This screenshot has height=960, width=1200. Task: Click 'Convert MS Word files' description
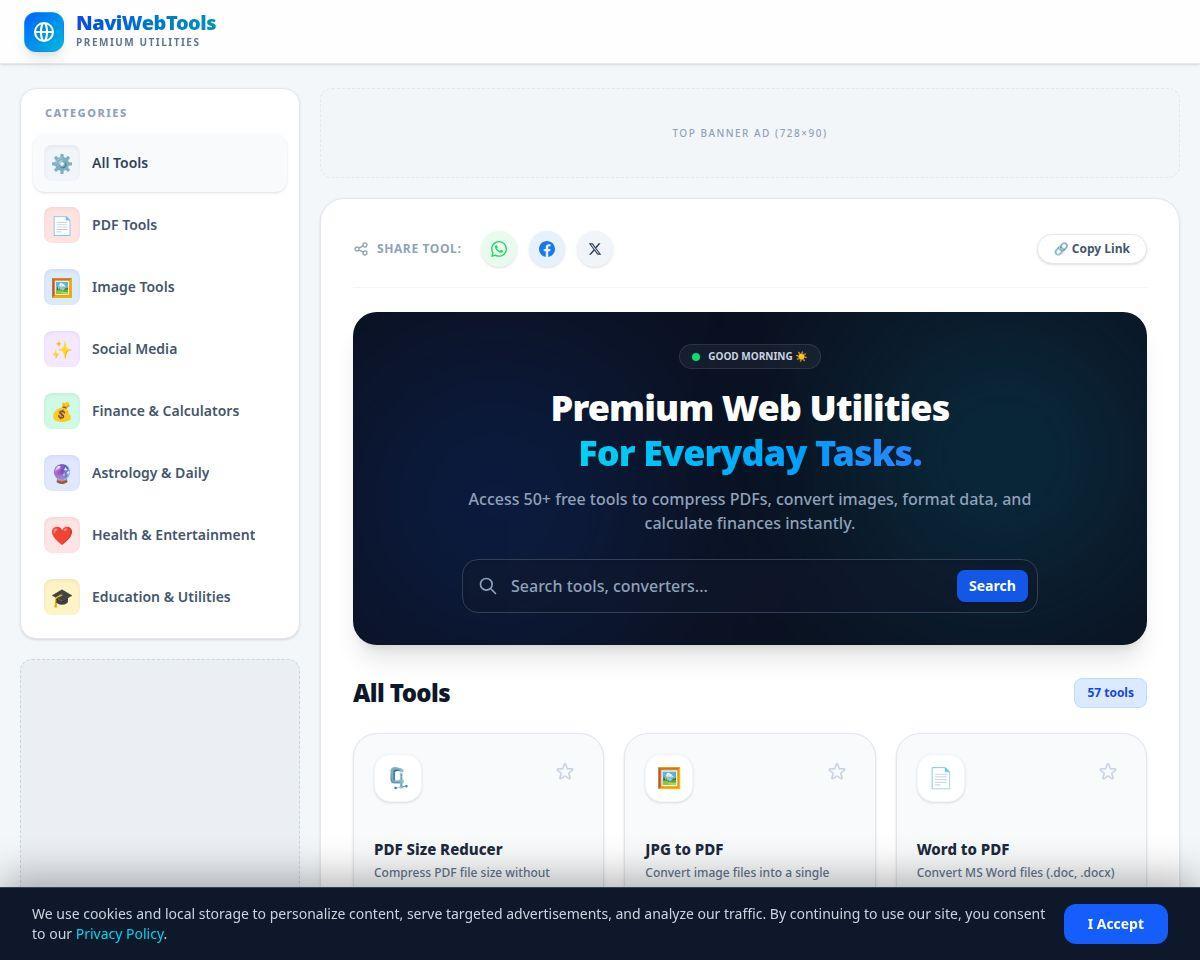1016,873
